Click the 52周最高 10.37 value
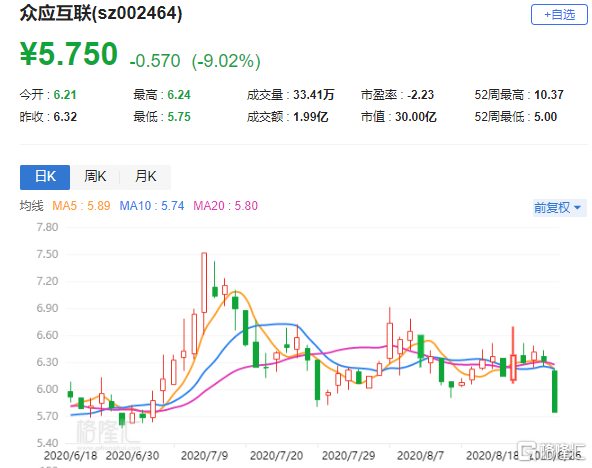Image resolution: width=592 pixels, height=468 pixels. 519,95
